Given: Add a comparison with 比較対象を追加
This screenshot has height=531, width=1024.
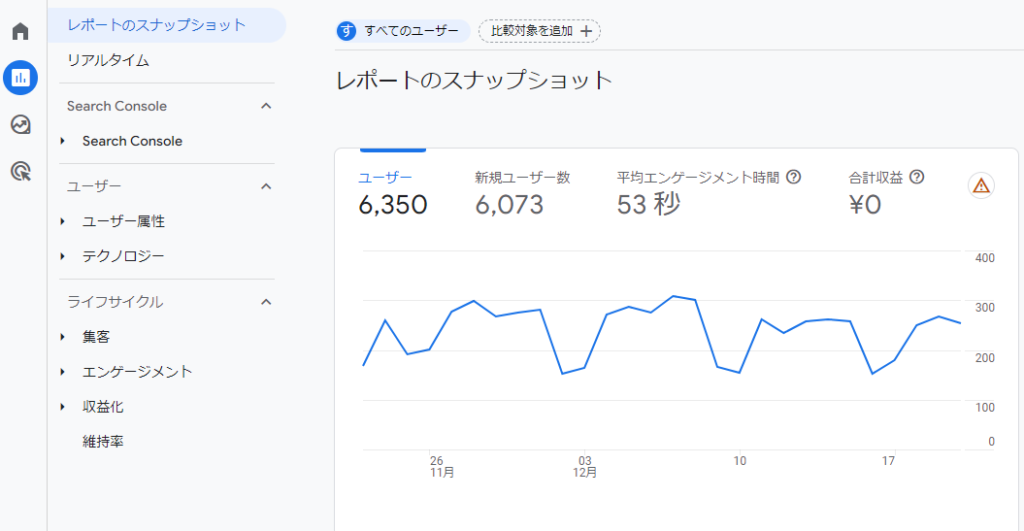Looking at the screenshot, I should [x=539, y=31].
